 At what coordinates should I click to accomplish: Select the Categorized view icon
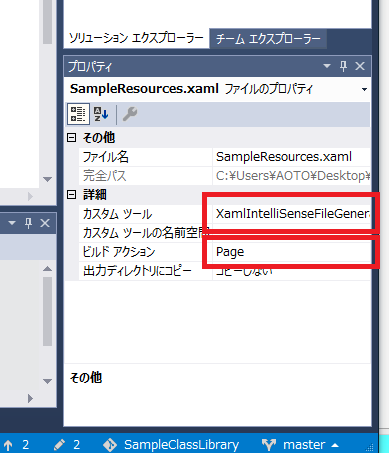(78, 114)
